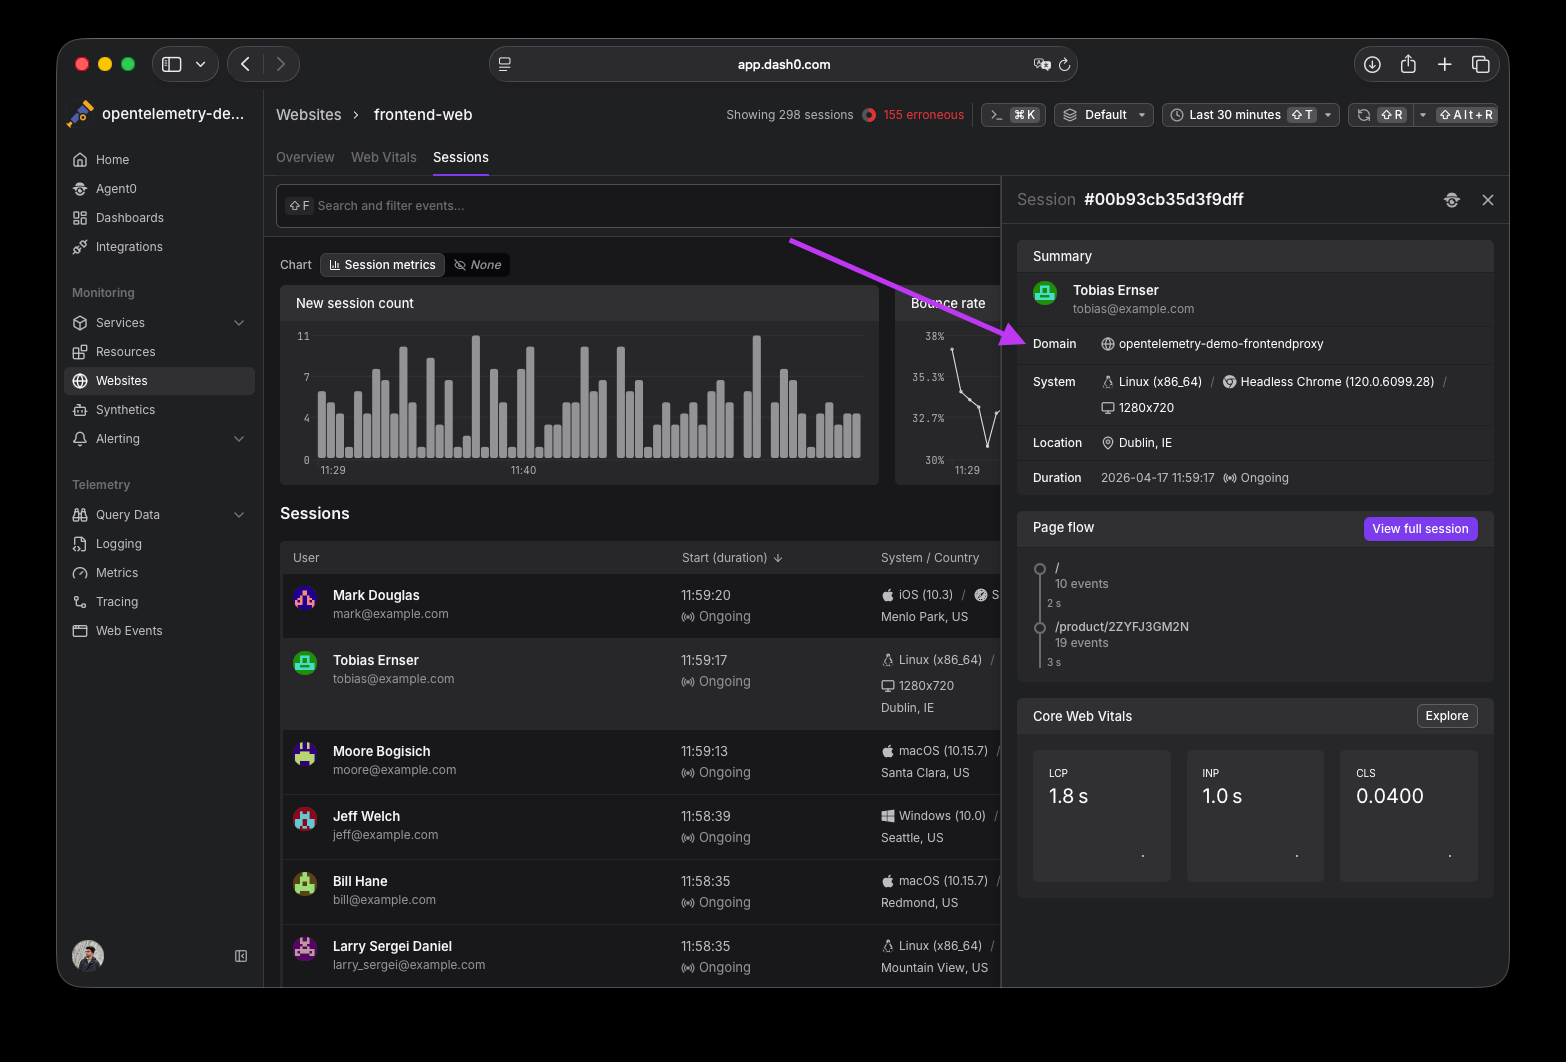The image size is (1566, 1062).
Task: Collapse the sidebar using bottom panel icon
Action: pyautogui.click(x=241, y=956)
